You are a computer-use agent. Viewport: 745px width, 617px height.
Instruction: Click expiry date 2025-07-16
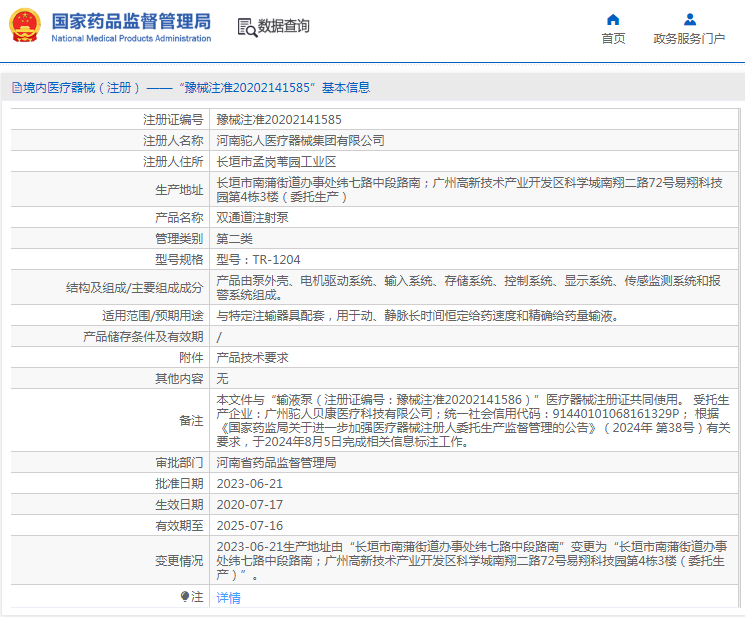tap(249, 525)
